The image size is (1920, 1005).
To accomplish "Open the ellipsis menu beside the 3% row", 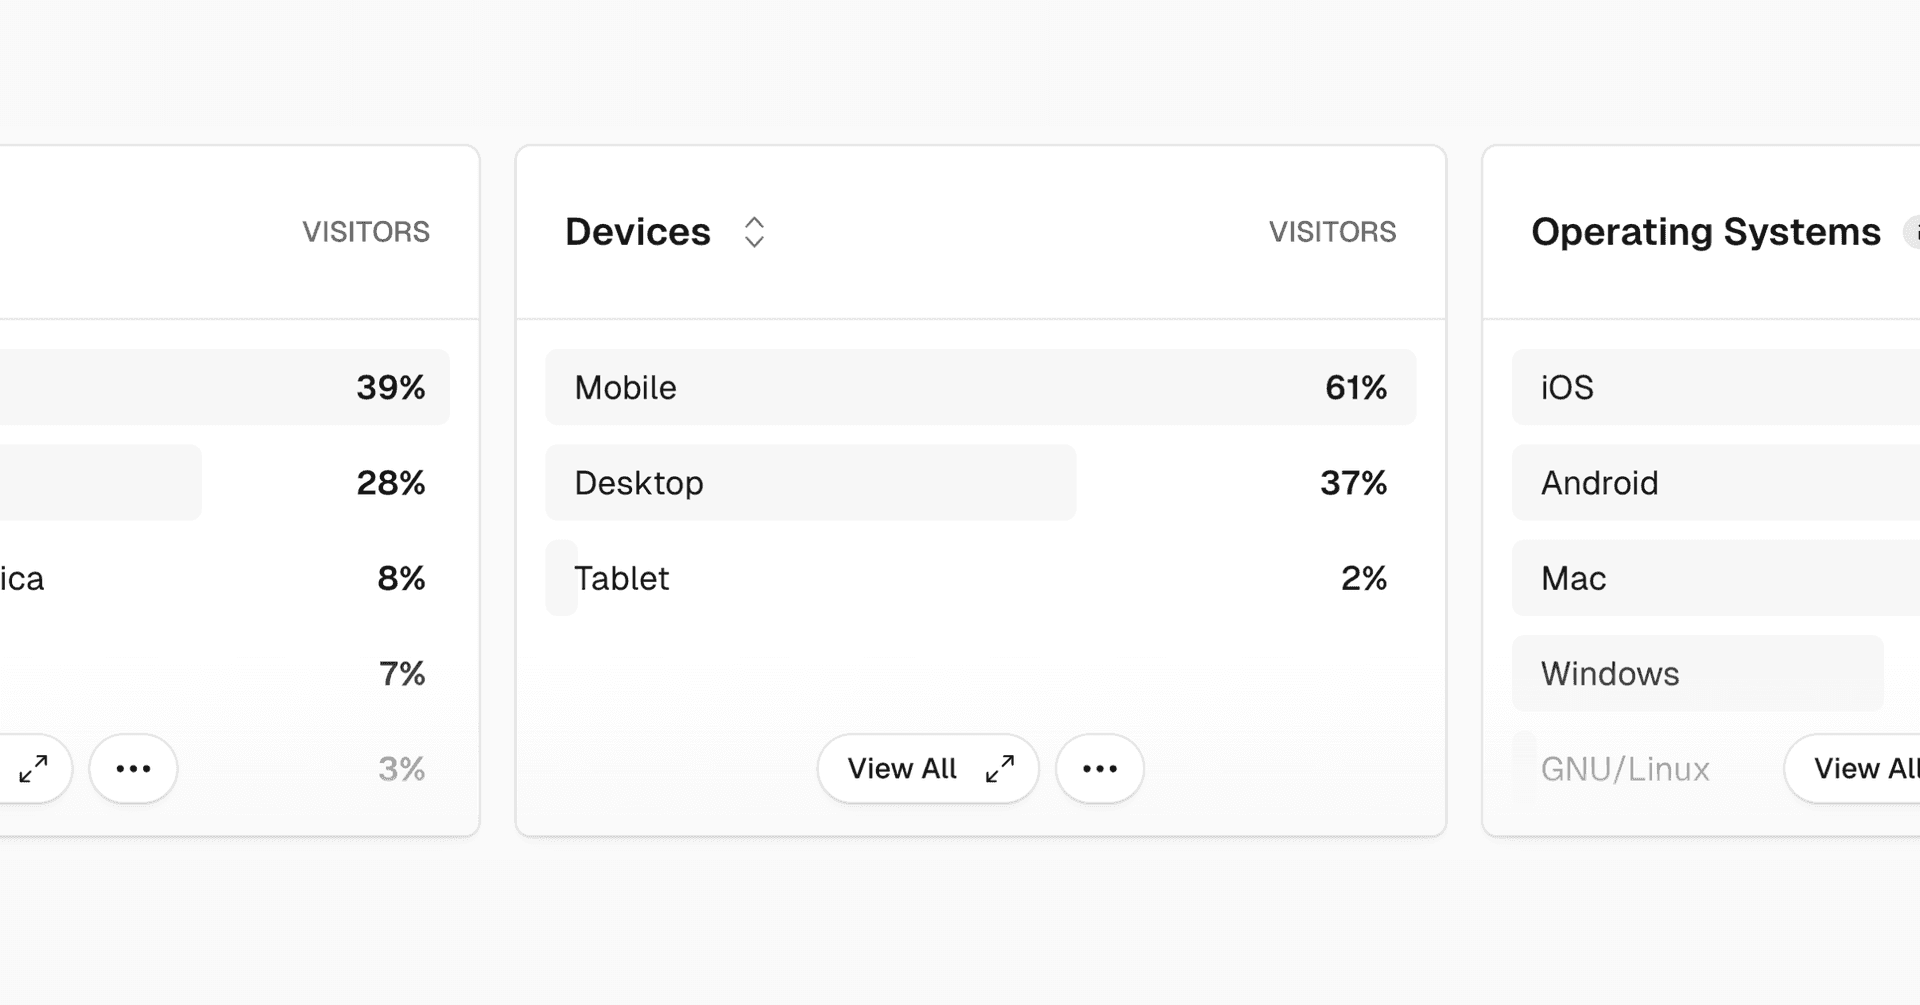I will 133,769.
